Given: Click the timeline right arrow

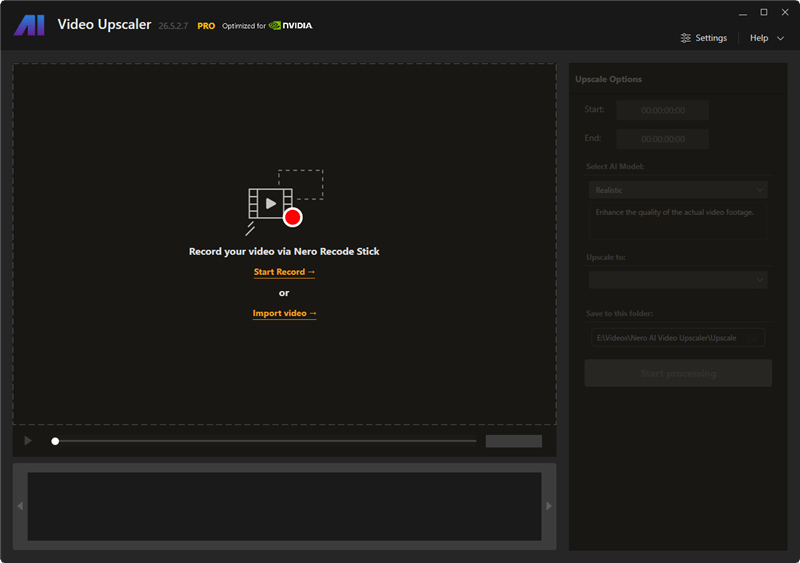Looking at the screenshot, I should [549, 506].
